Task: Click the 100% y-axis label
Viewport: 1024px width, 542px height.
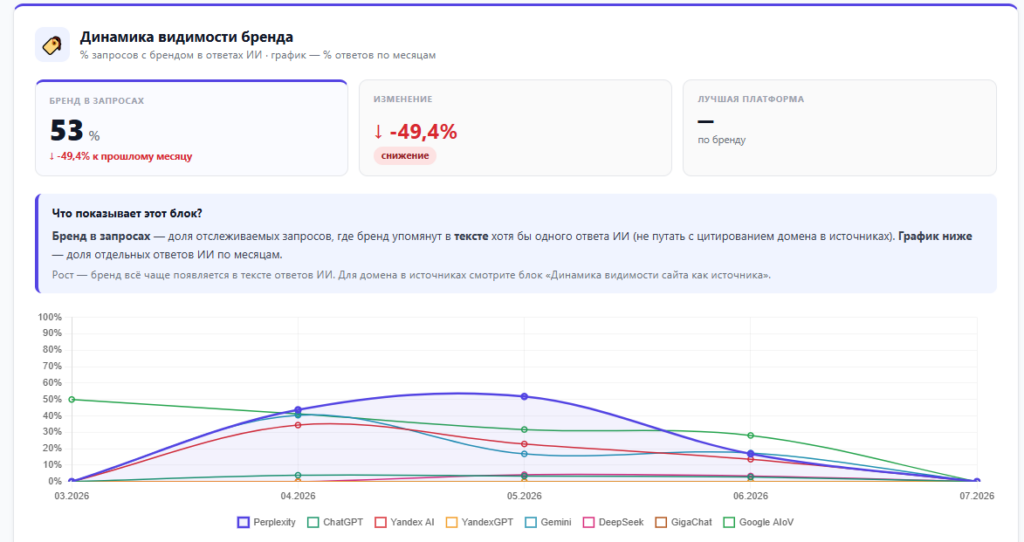Action: pos(50,317)
